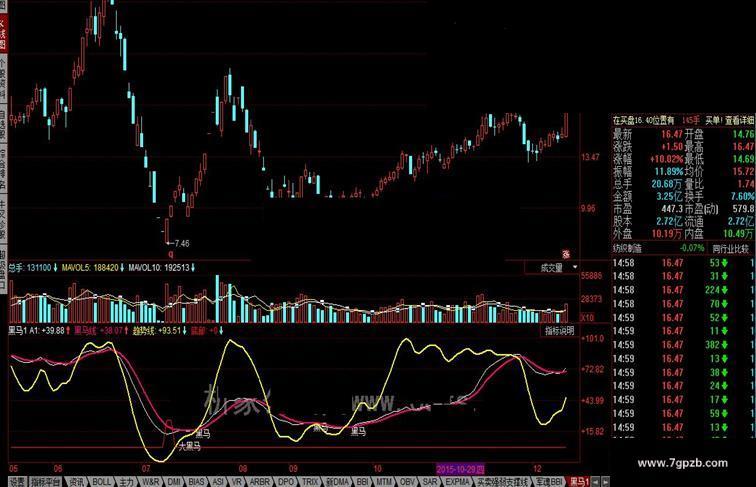Screen dimensions: 756x487
Task: Select the ASI indicator tab
Action: (x=218, y=481)
